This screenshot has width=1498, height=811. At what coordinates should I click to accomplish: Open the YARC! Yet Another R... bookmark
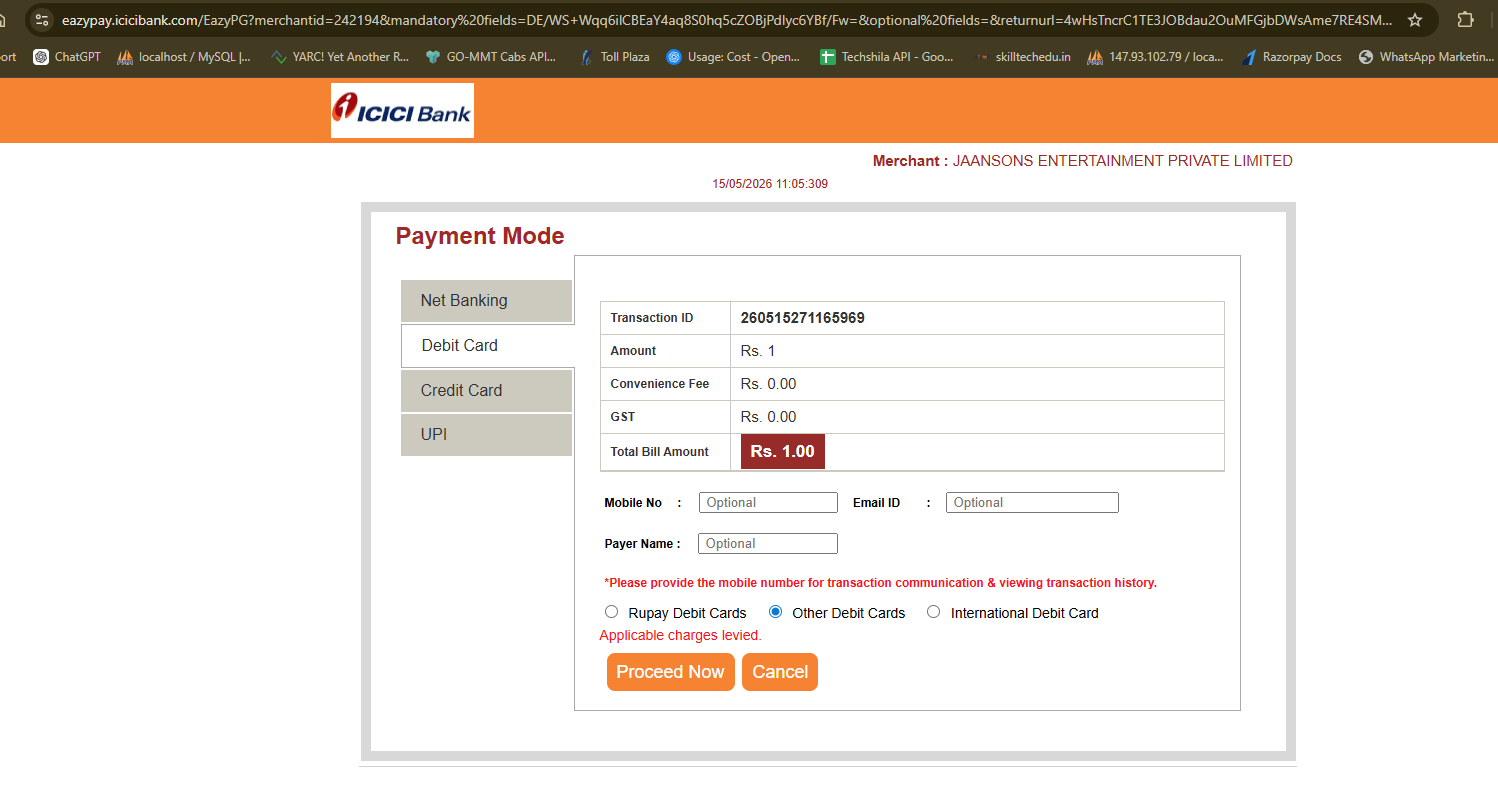tap(340, 57)
